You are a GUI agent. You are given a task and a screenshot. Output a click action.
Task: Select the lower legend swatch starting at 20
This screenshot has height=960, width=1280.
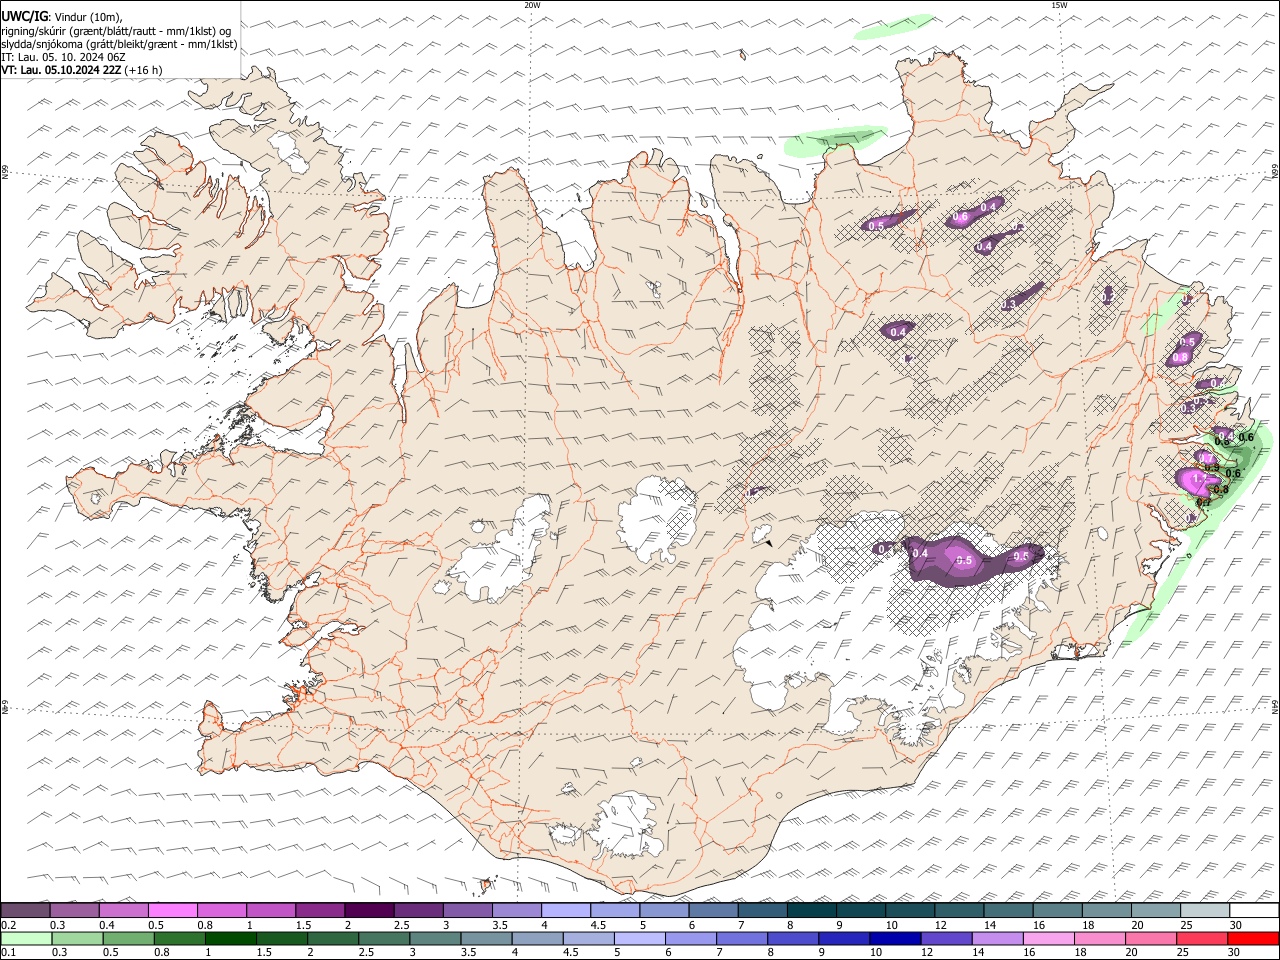pyautogui.click(x=1150, y=939)
